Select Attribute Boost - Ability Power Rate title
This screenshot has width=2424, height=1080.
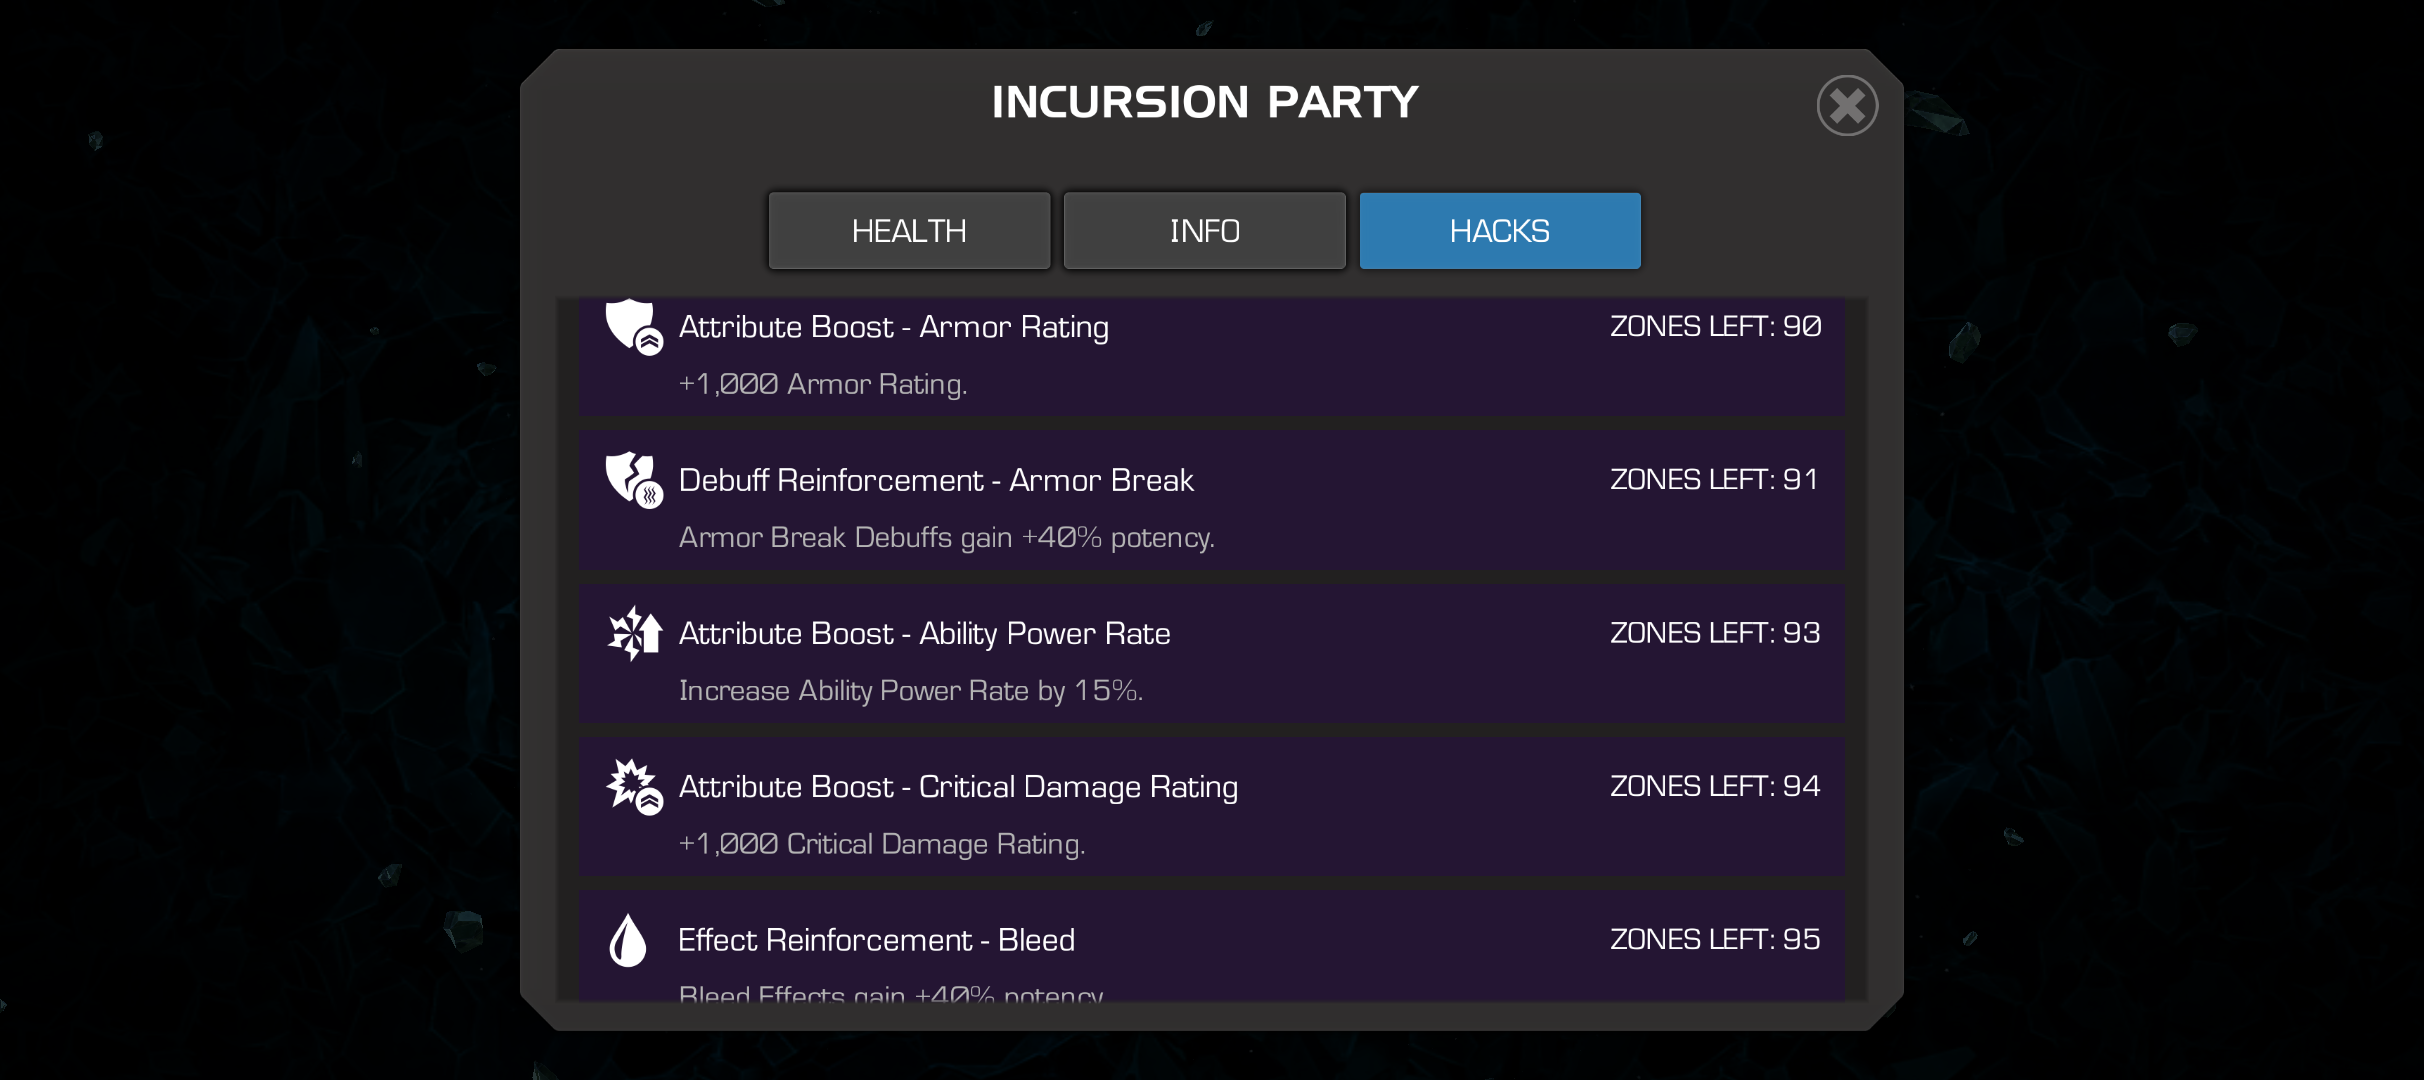pos(924,633)
